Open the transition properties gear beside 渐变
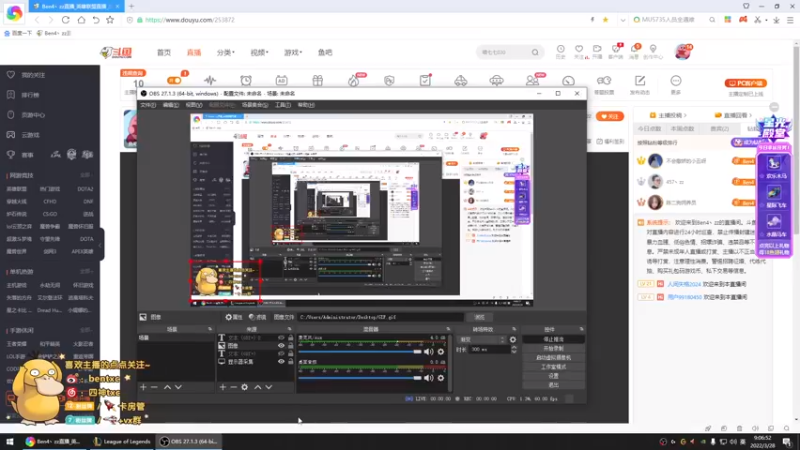 click(513, 340)
